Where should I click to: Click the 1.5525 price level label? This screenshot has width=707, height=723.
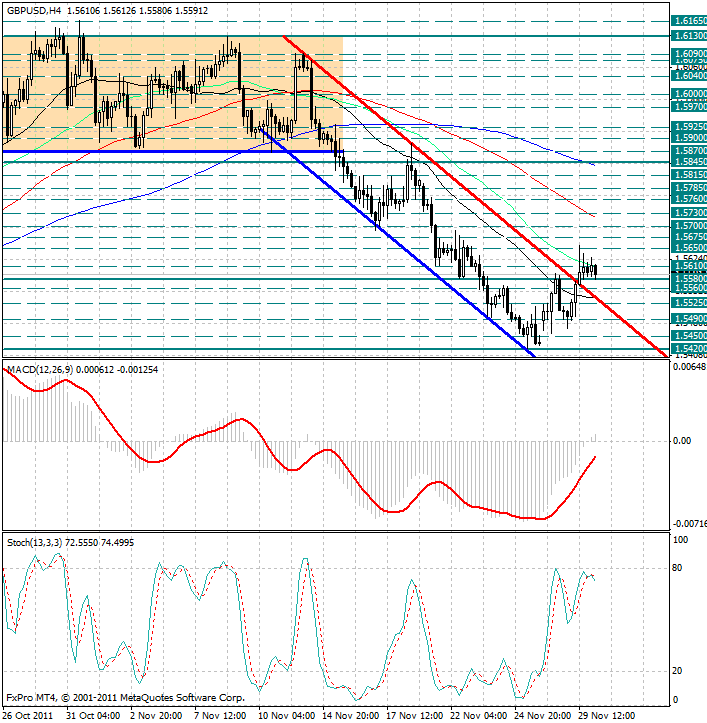(689, 302)
